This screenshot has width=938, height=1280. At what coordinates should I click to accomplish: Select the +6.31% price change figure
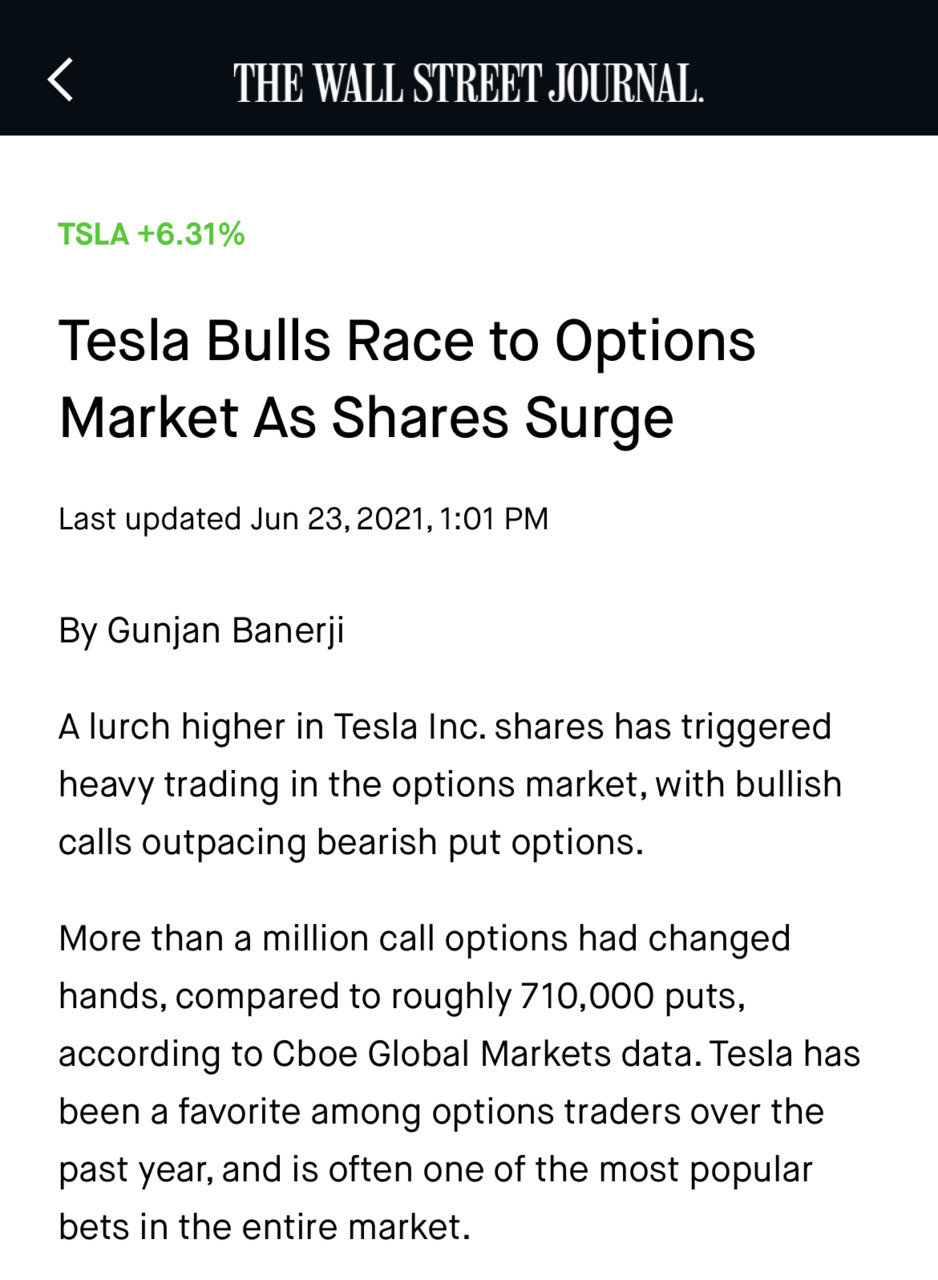(191, 234)
